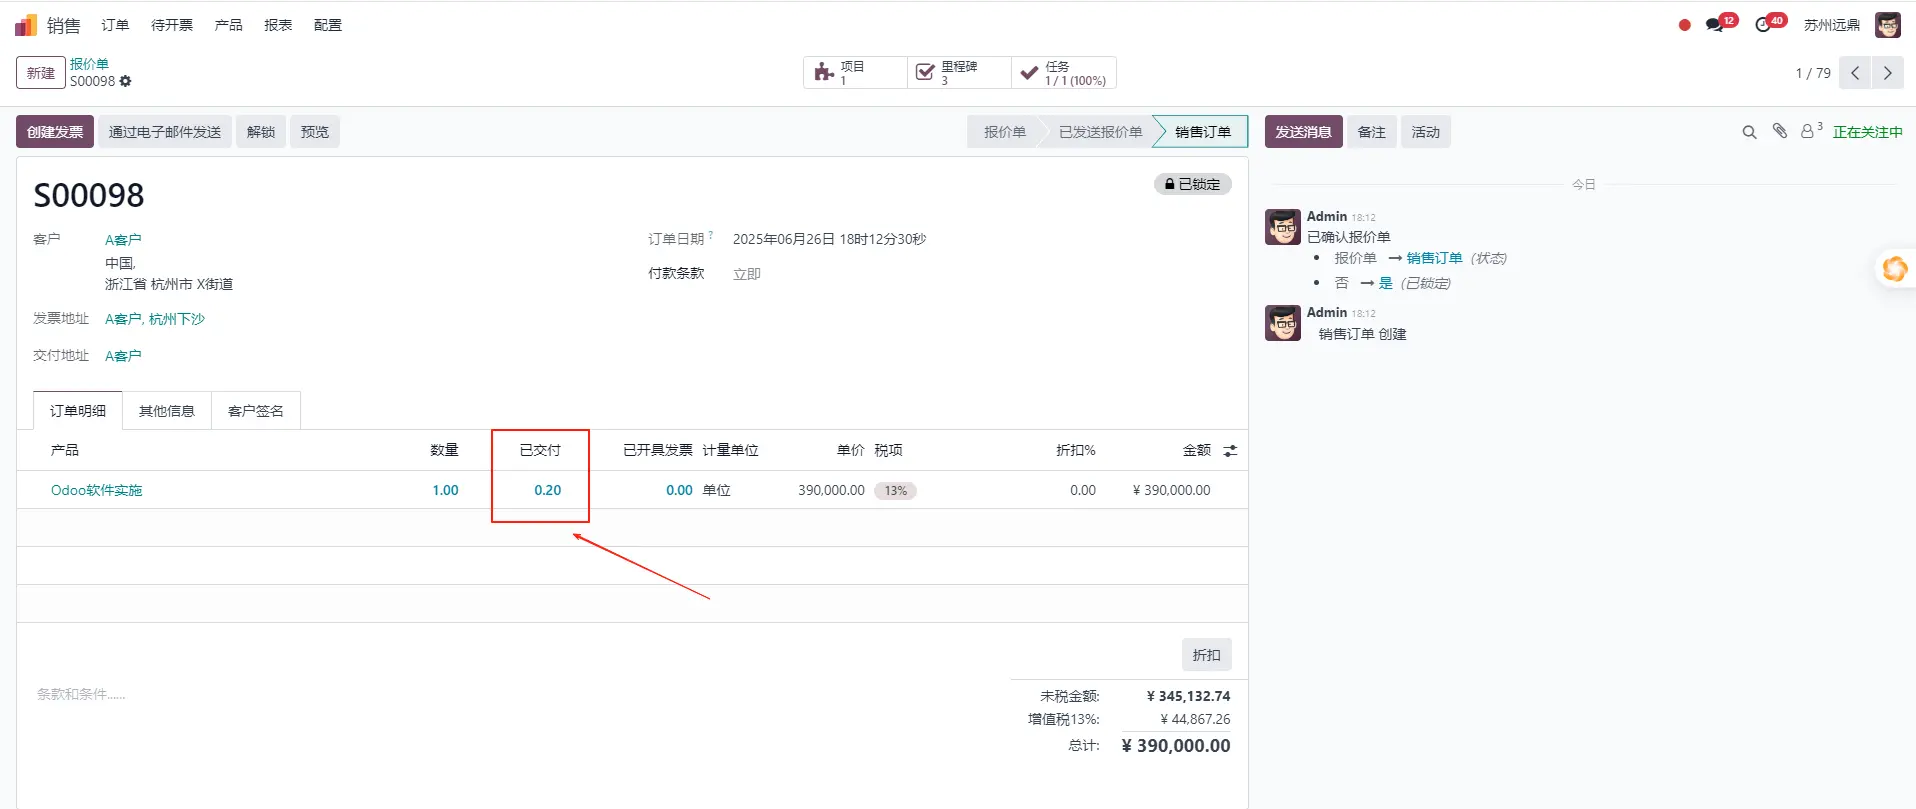The height and width of the screenshot is (809, 1916).
Task: Open the 配置 menu
Action: point(328,25)
